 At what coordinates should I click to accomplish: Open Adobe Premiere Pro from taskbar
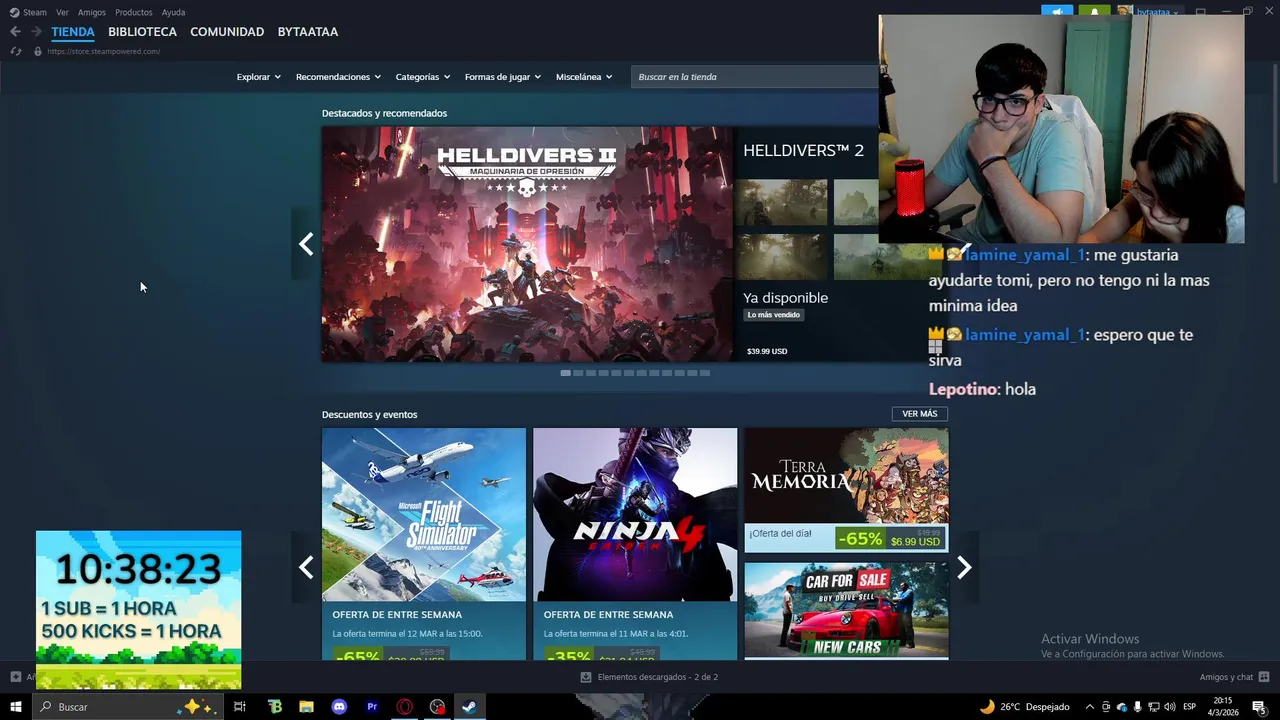(x=372, y=707)
